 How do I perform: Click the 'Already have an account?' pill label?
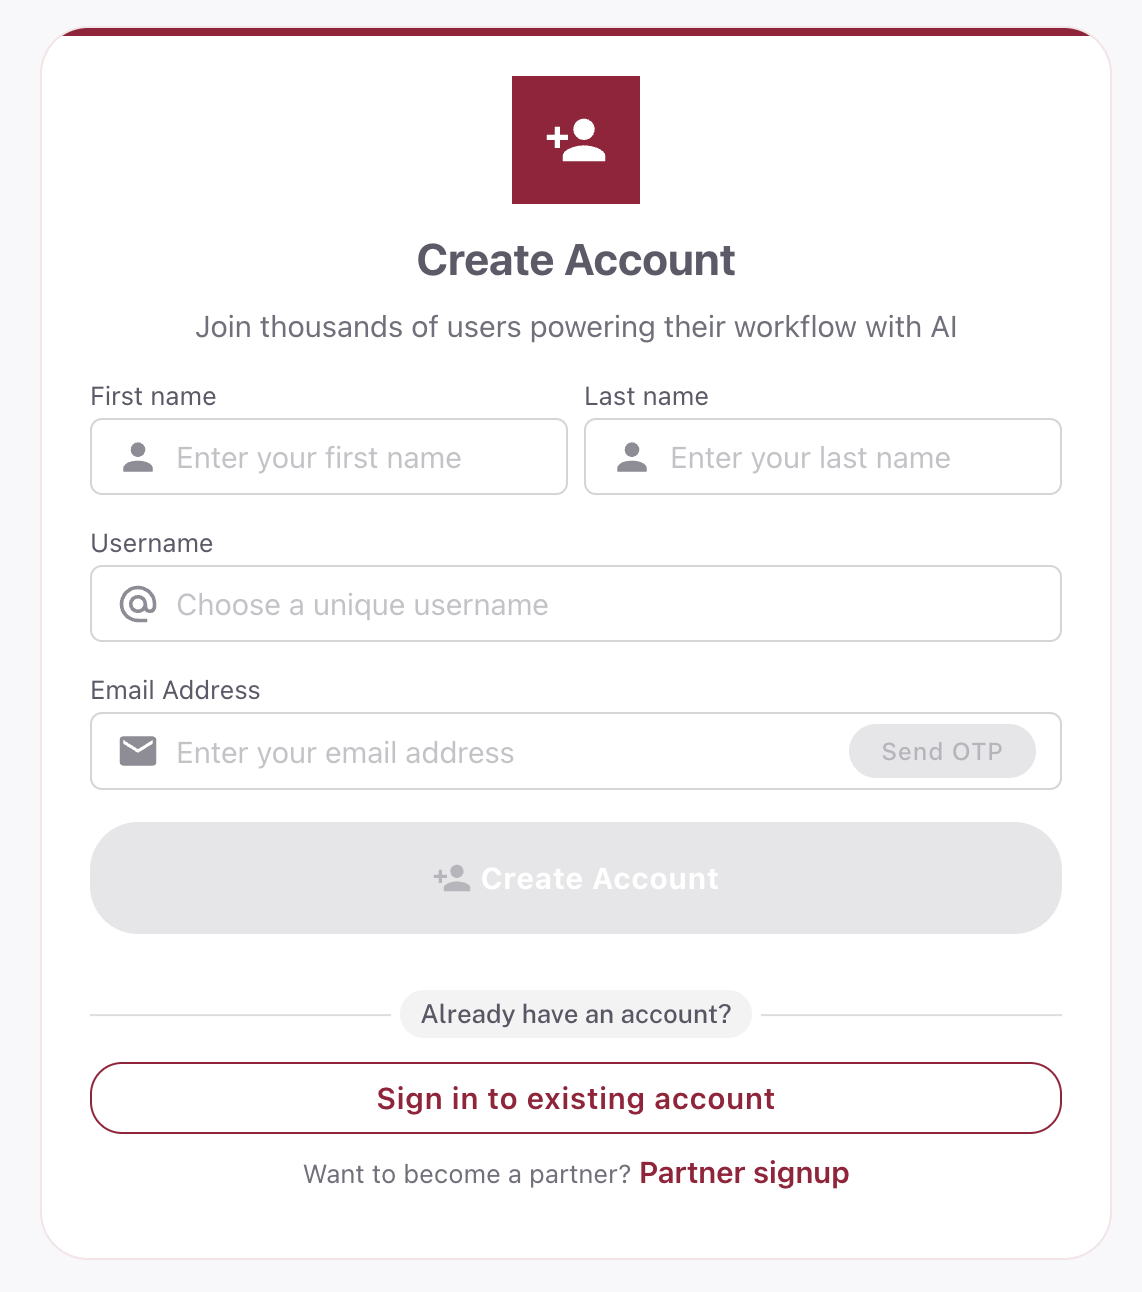(576, 1014)
